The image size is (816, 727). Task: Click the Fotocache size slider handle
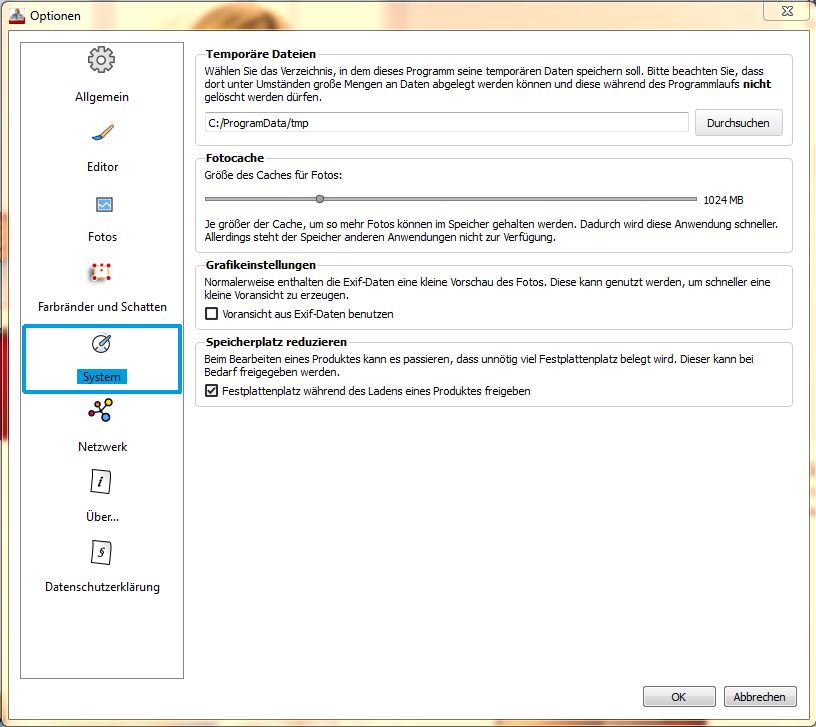click(x=320, y=199)
